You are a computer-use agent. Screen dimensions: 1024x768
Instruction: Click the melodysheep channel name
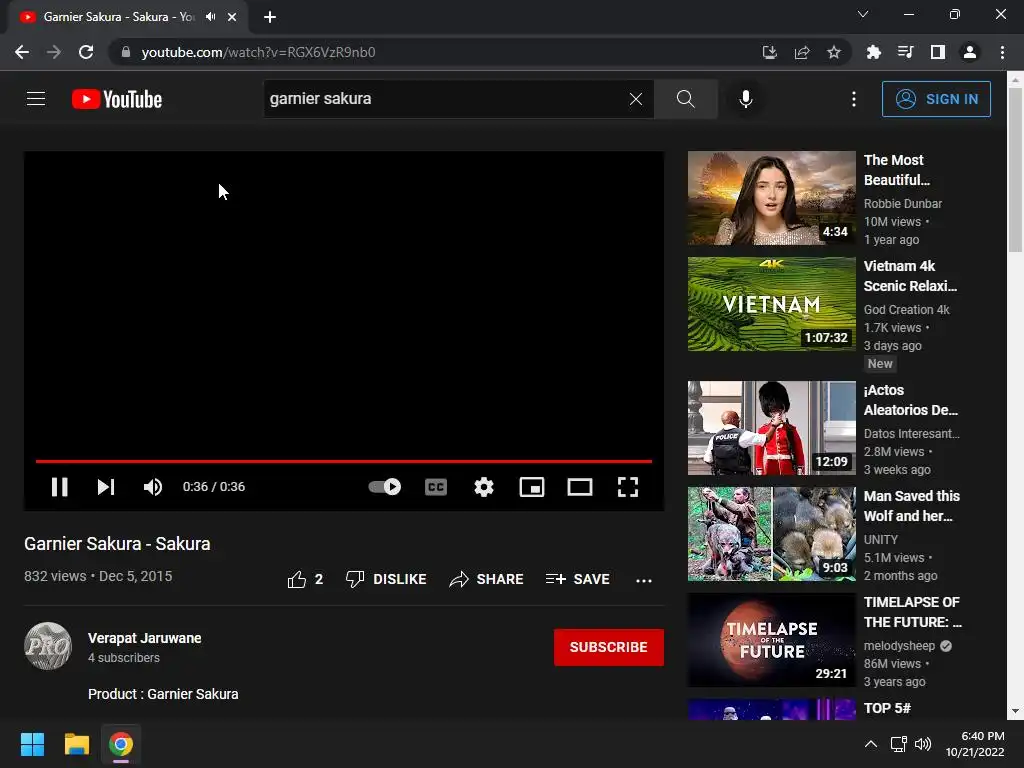pyautogui.click(x=899, y=645)
